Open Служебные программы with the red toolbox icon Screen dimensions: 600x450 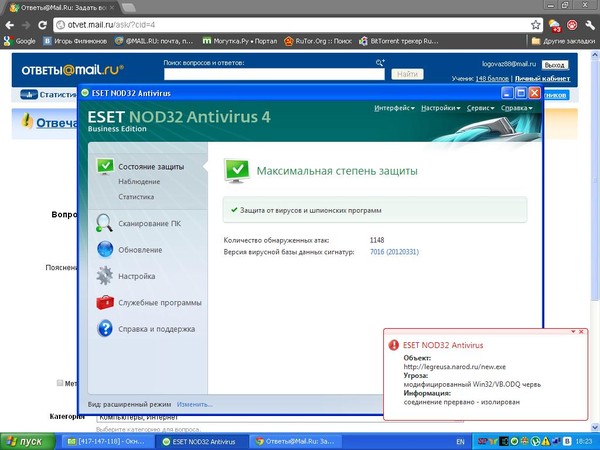click(x=149, y=303)
